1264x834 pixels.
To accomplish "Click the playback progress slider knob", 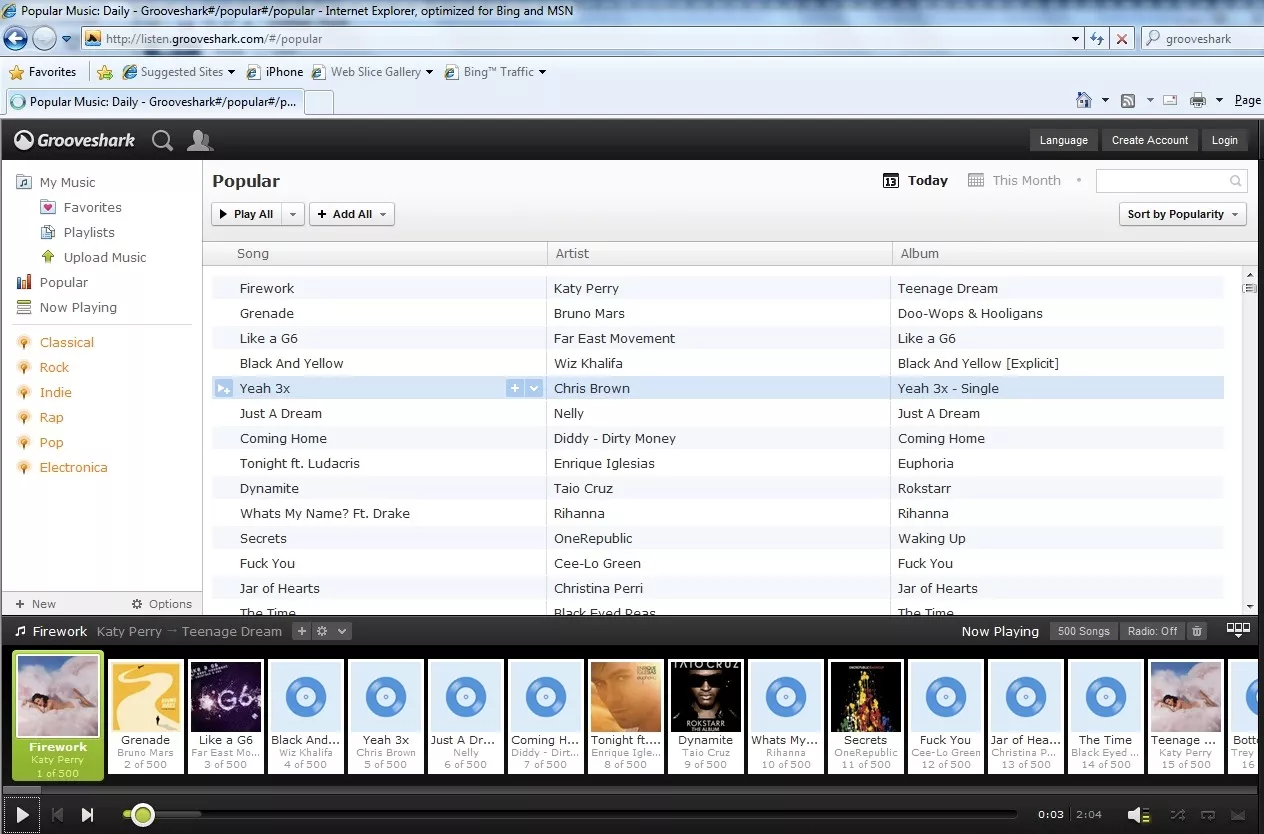I will coord(142,815).
